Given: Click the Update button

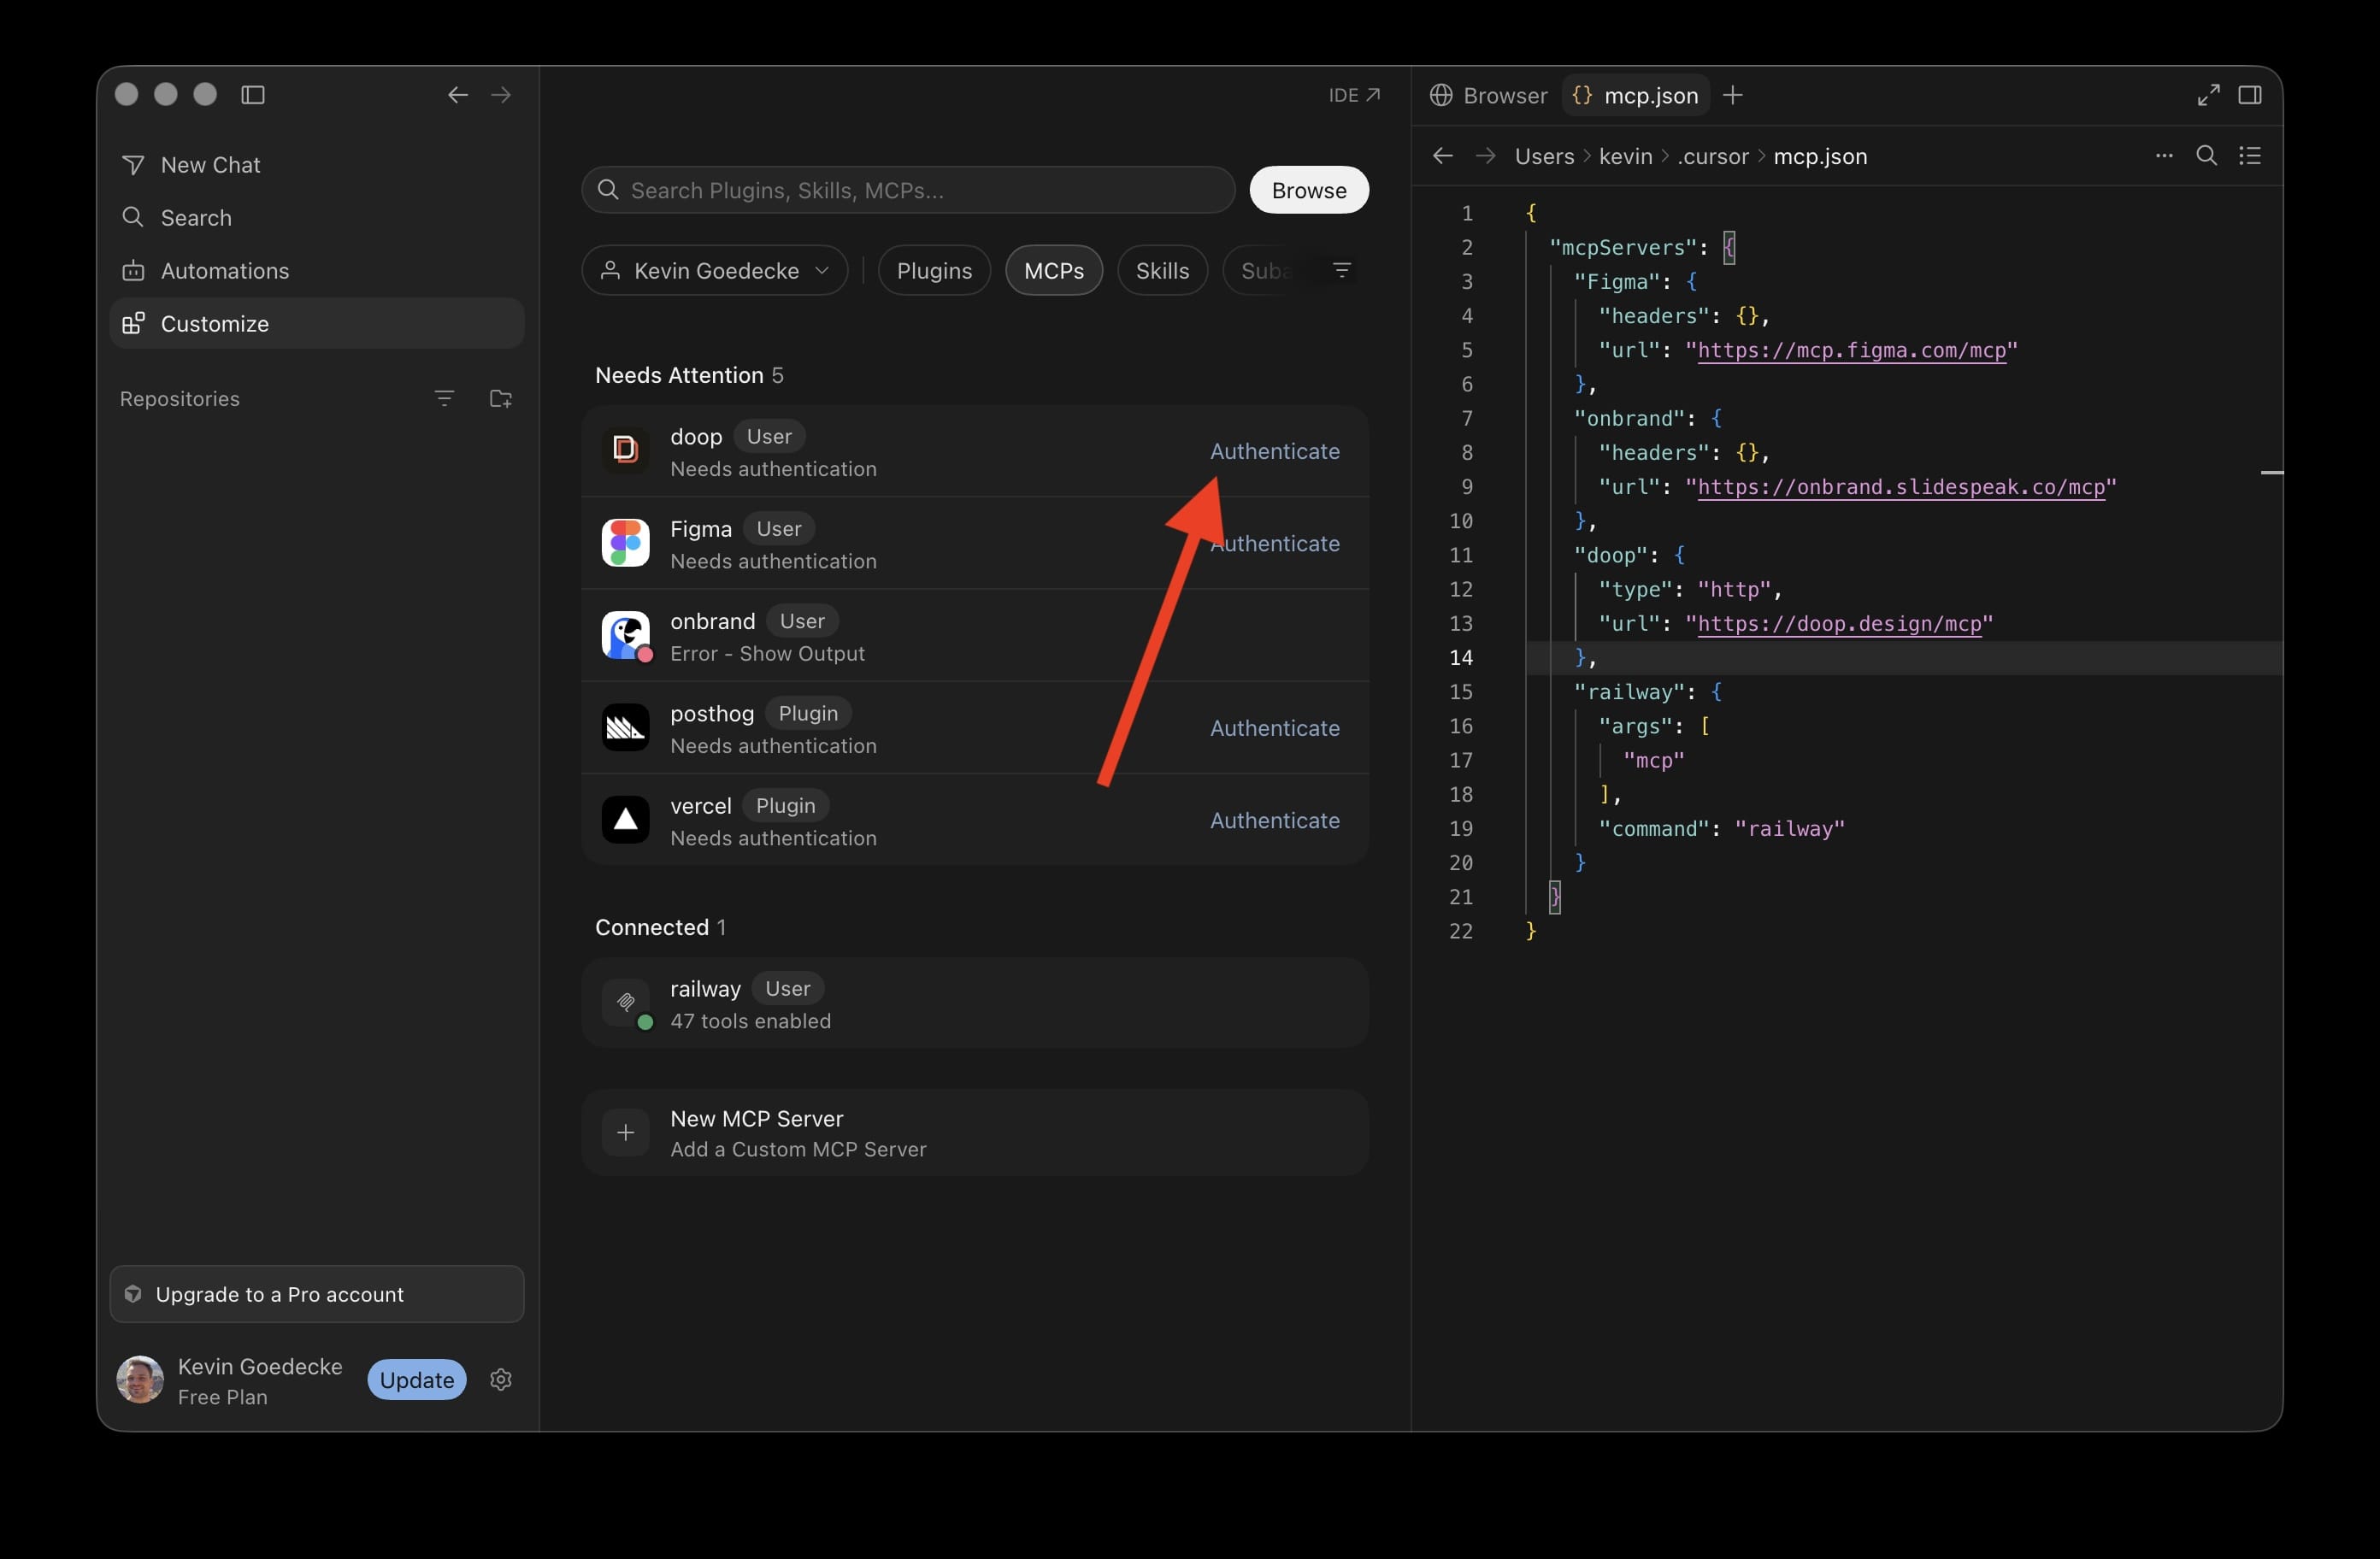Looking at the screenshot, I should 417,1380.
